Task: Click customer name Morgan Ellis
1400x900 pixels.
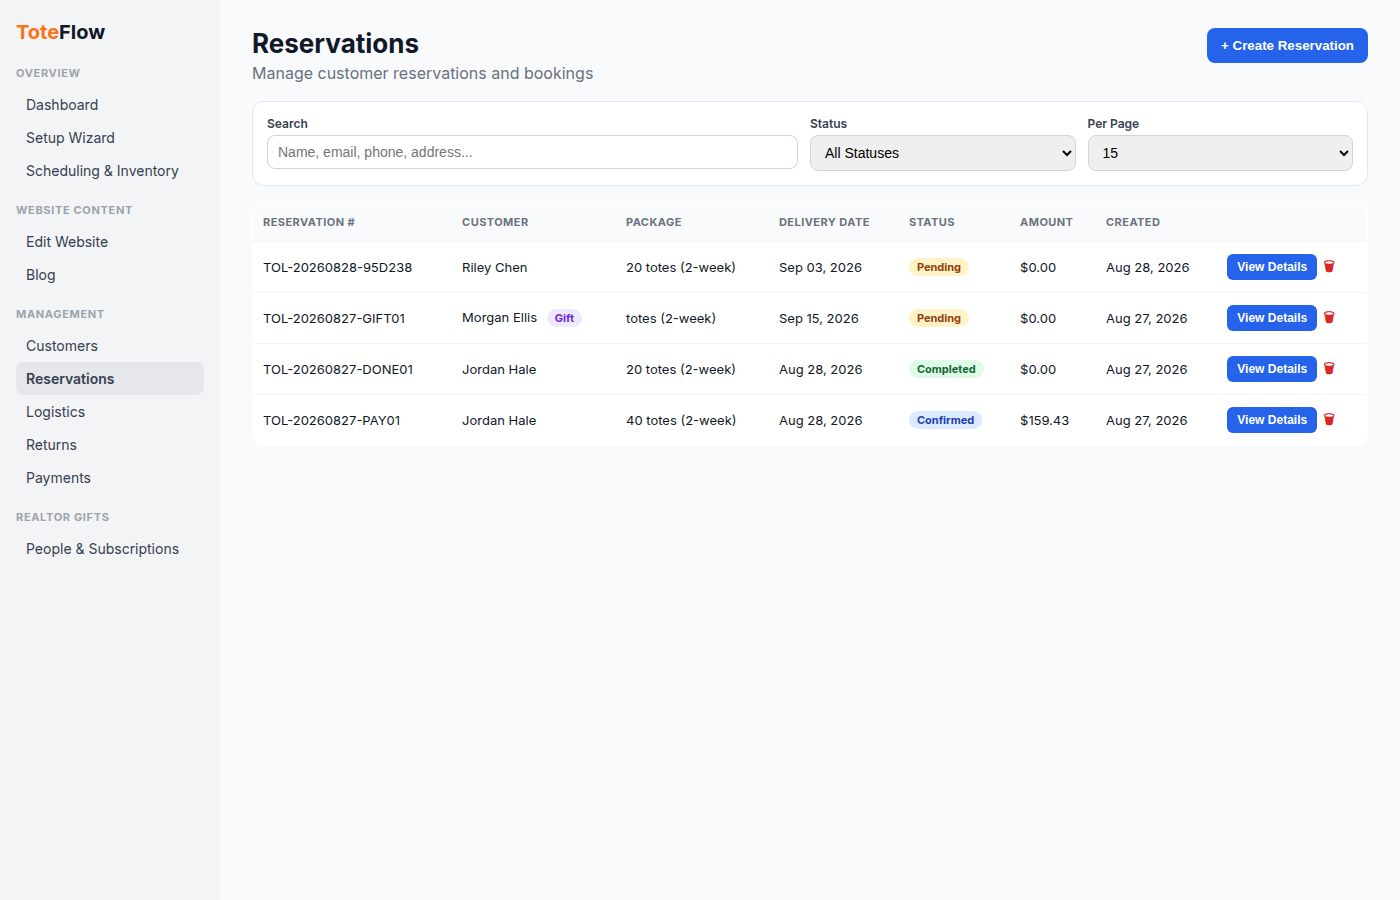Action: click(x=499, y=318)
